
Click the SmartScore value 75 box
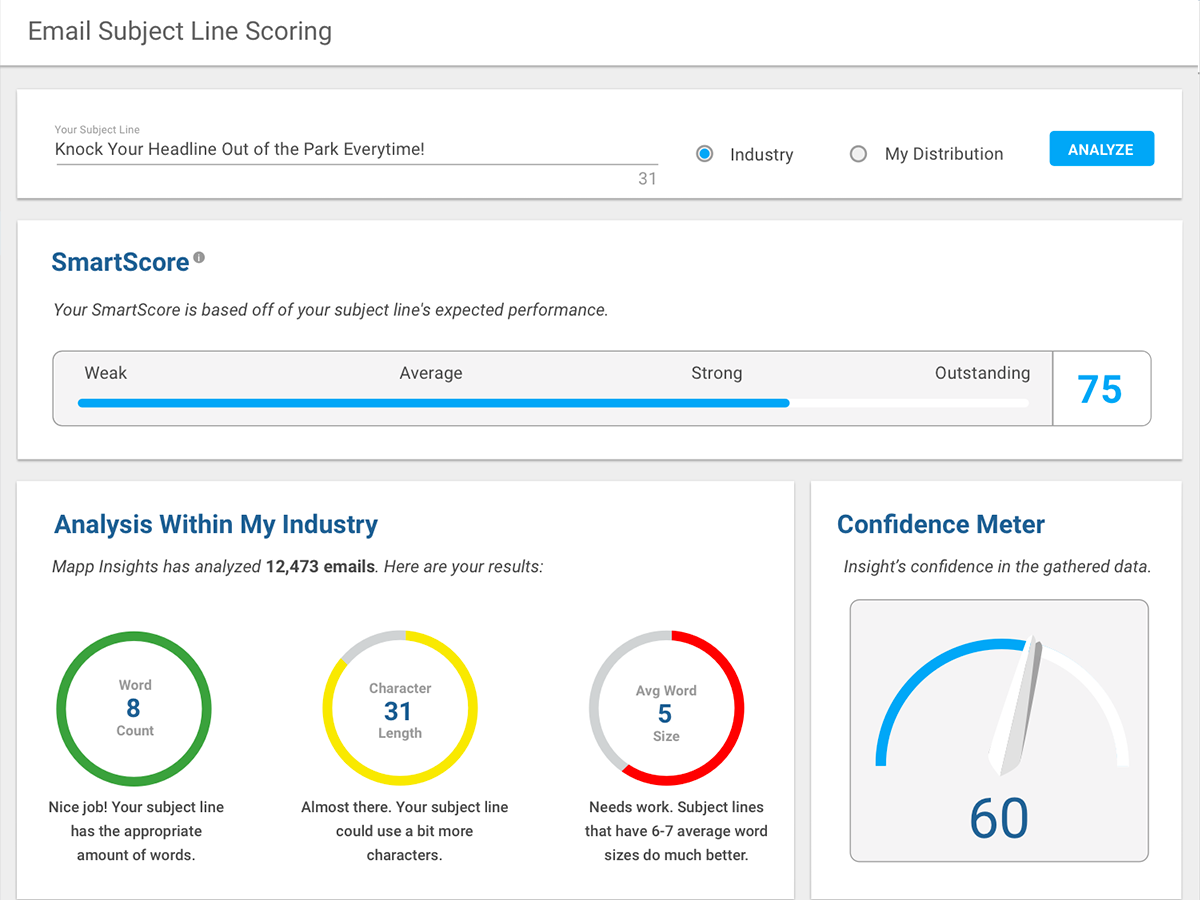tap(1100, 389)
